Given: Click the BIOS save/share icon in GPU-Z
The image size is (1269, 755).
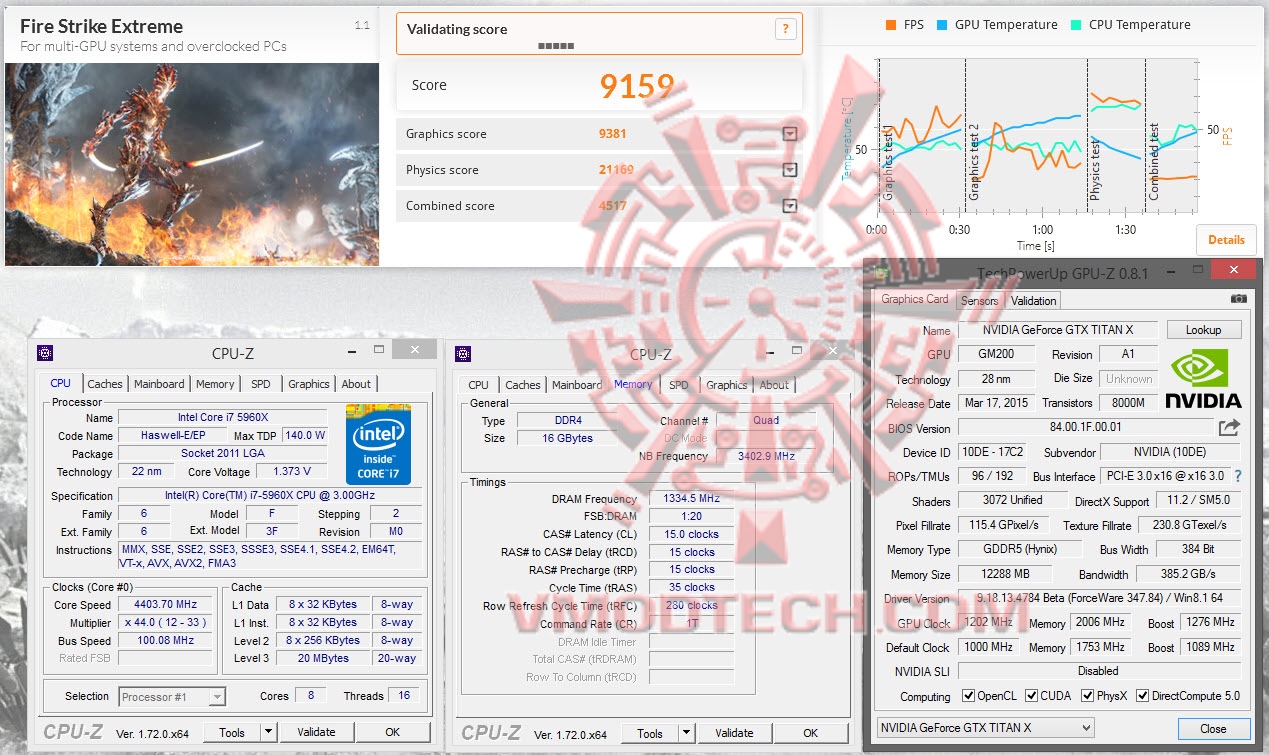Looking at the screenshot, I should 1229,428.
